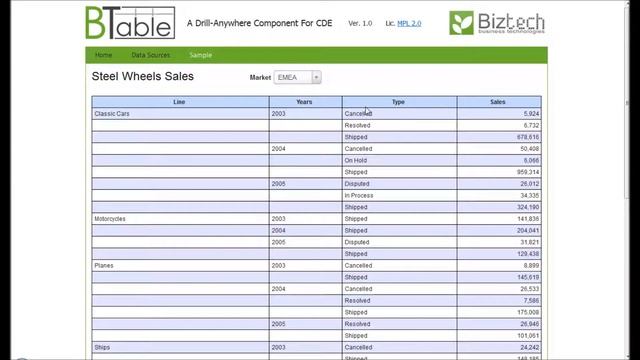
Task: Follow the MPL 2.0 license link
Action: click(409, 23)
